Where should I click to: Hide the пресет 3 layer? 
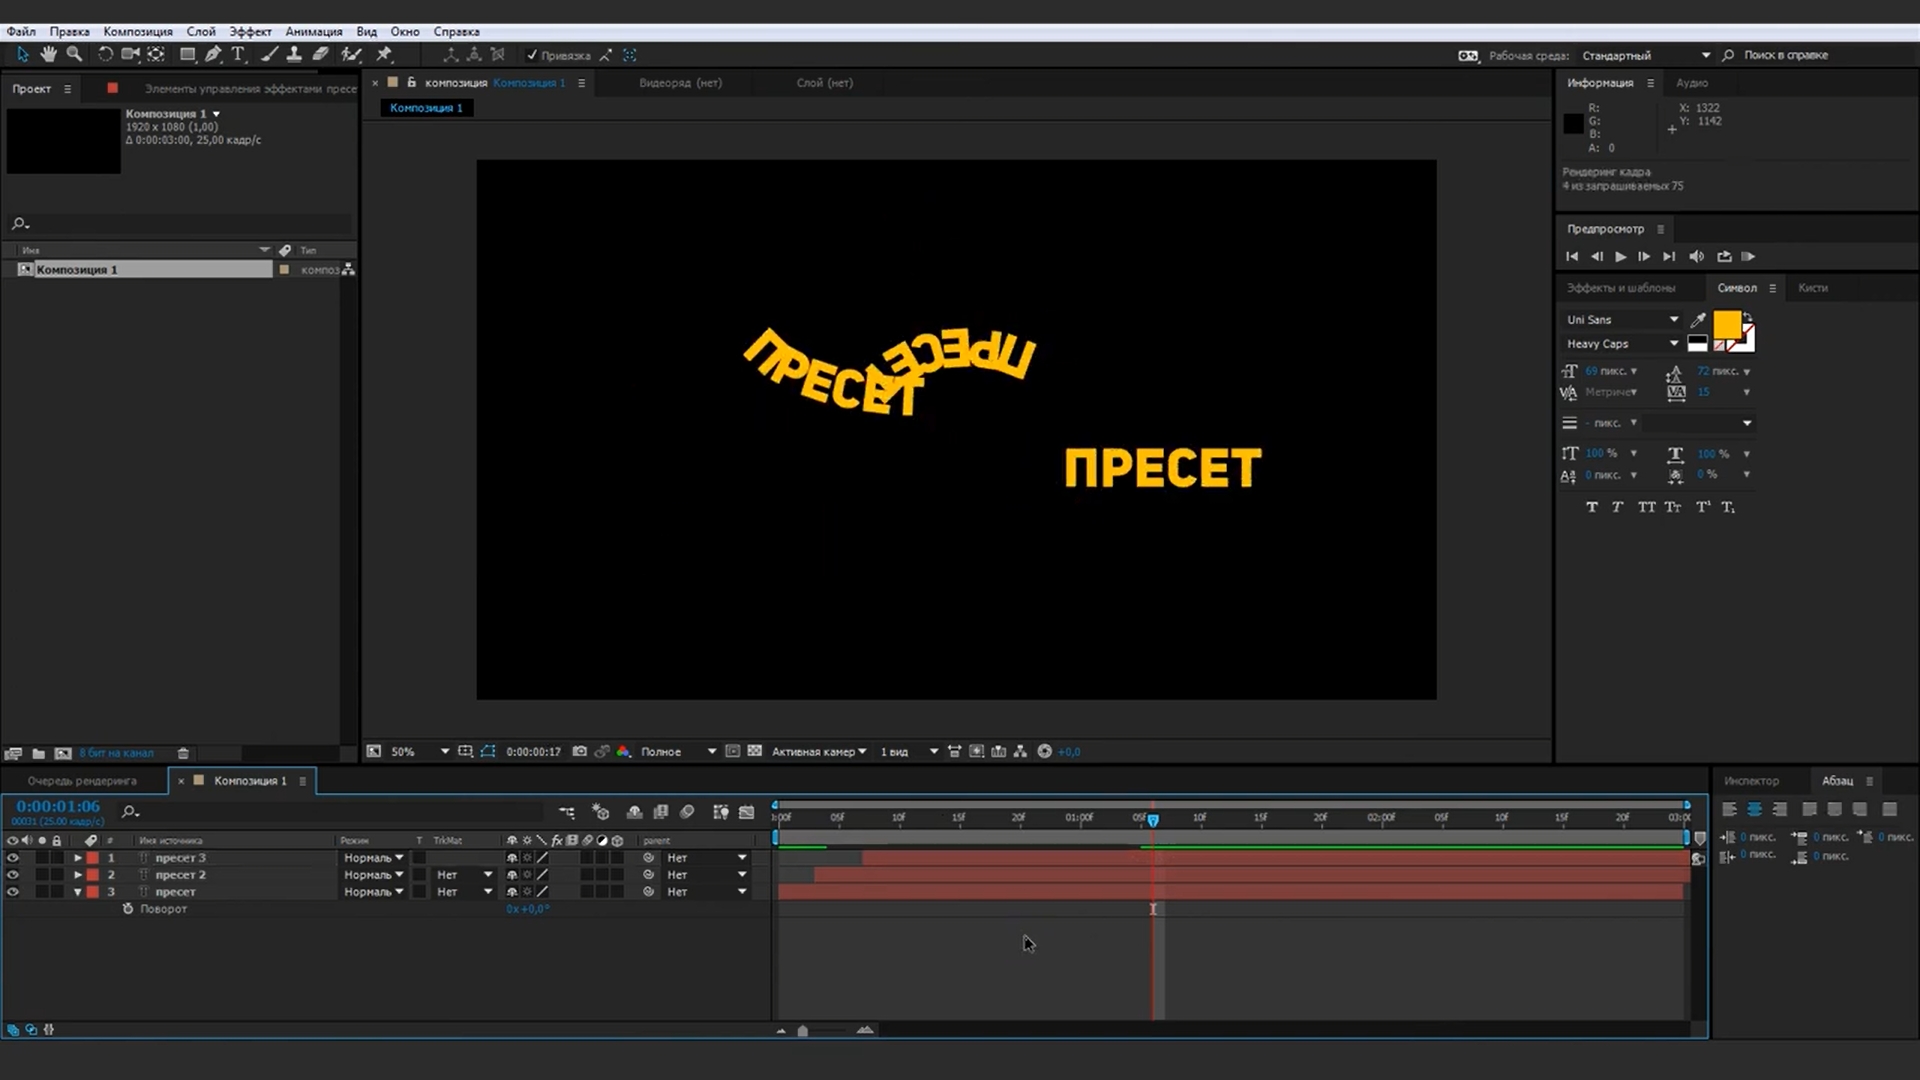tap(13, 858)
